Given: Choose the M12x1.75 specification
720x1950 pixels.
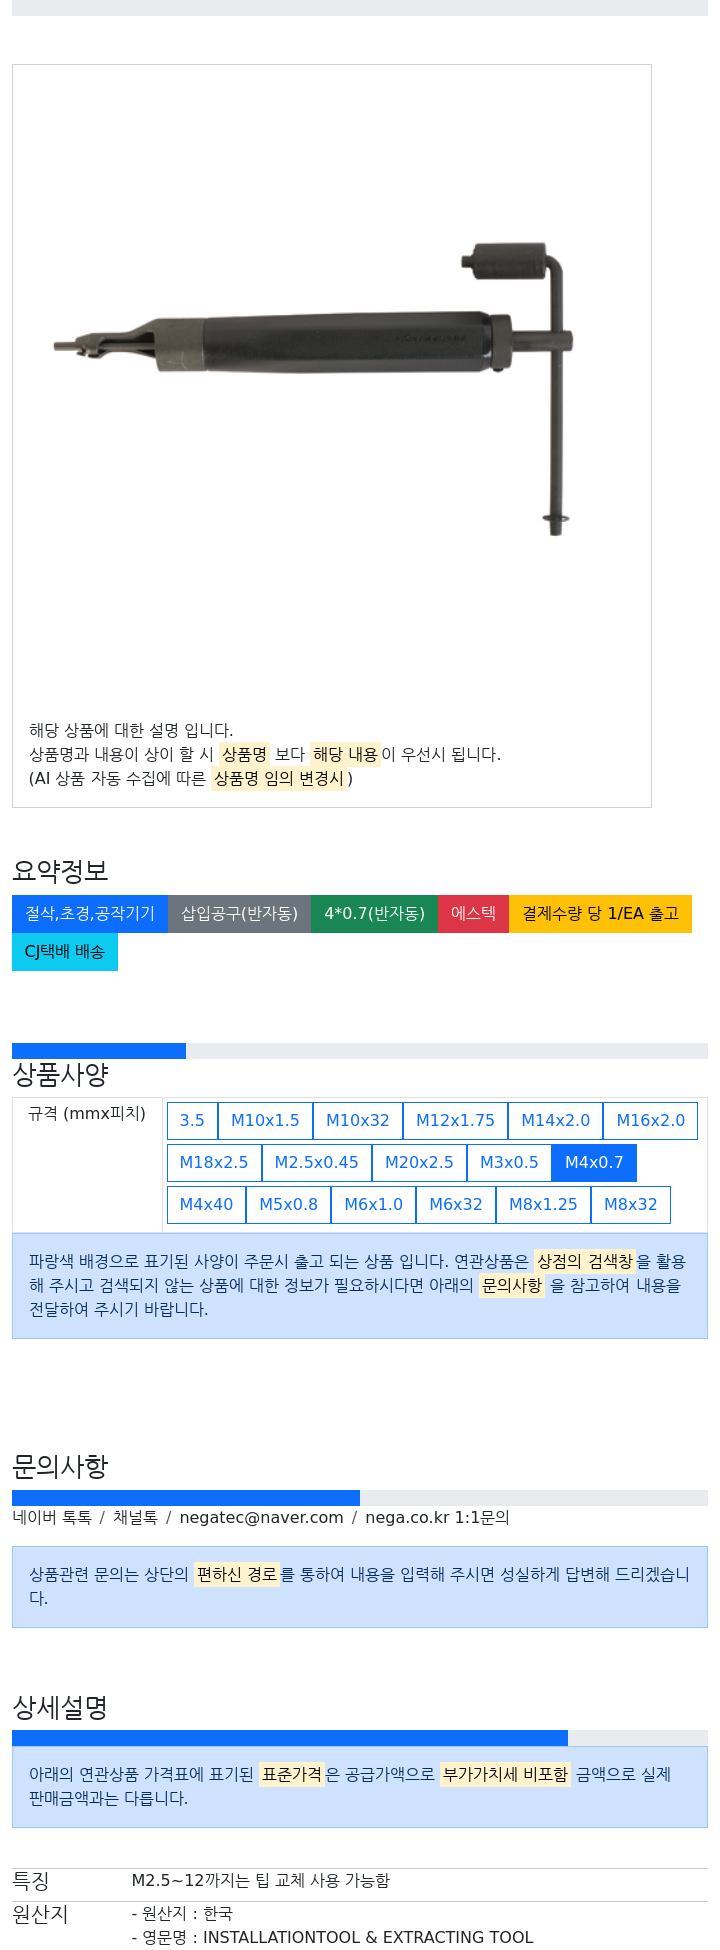Looking at the screenshot, I should tap(455, 1121).
